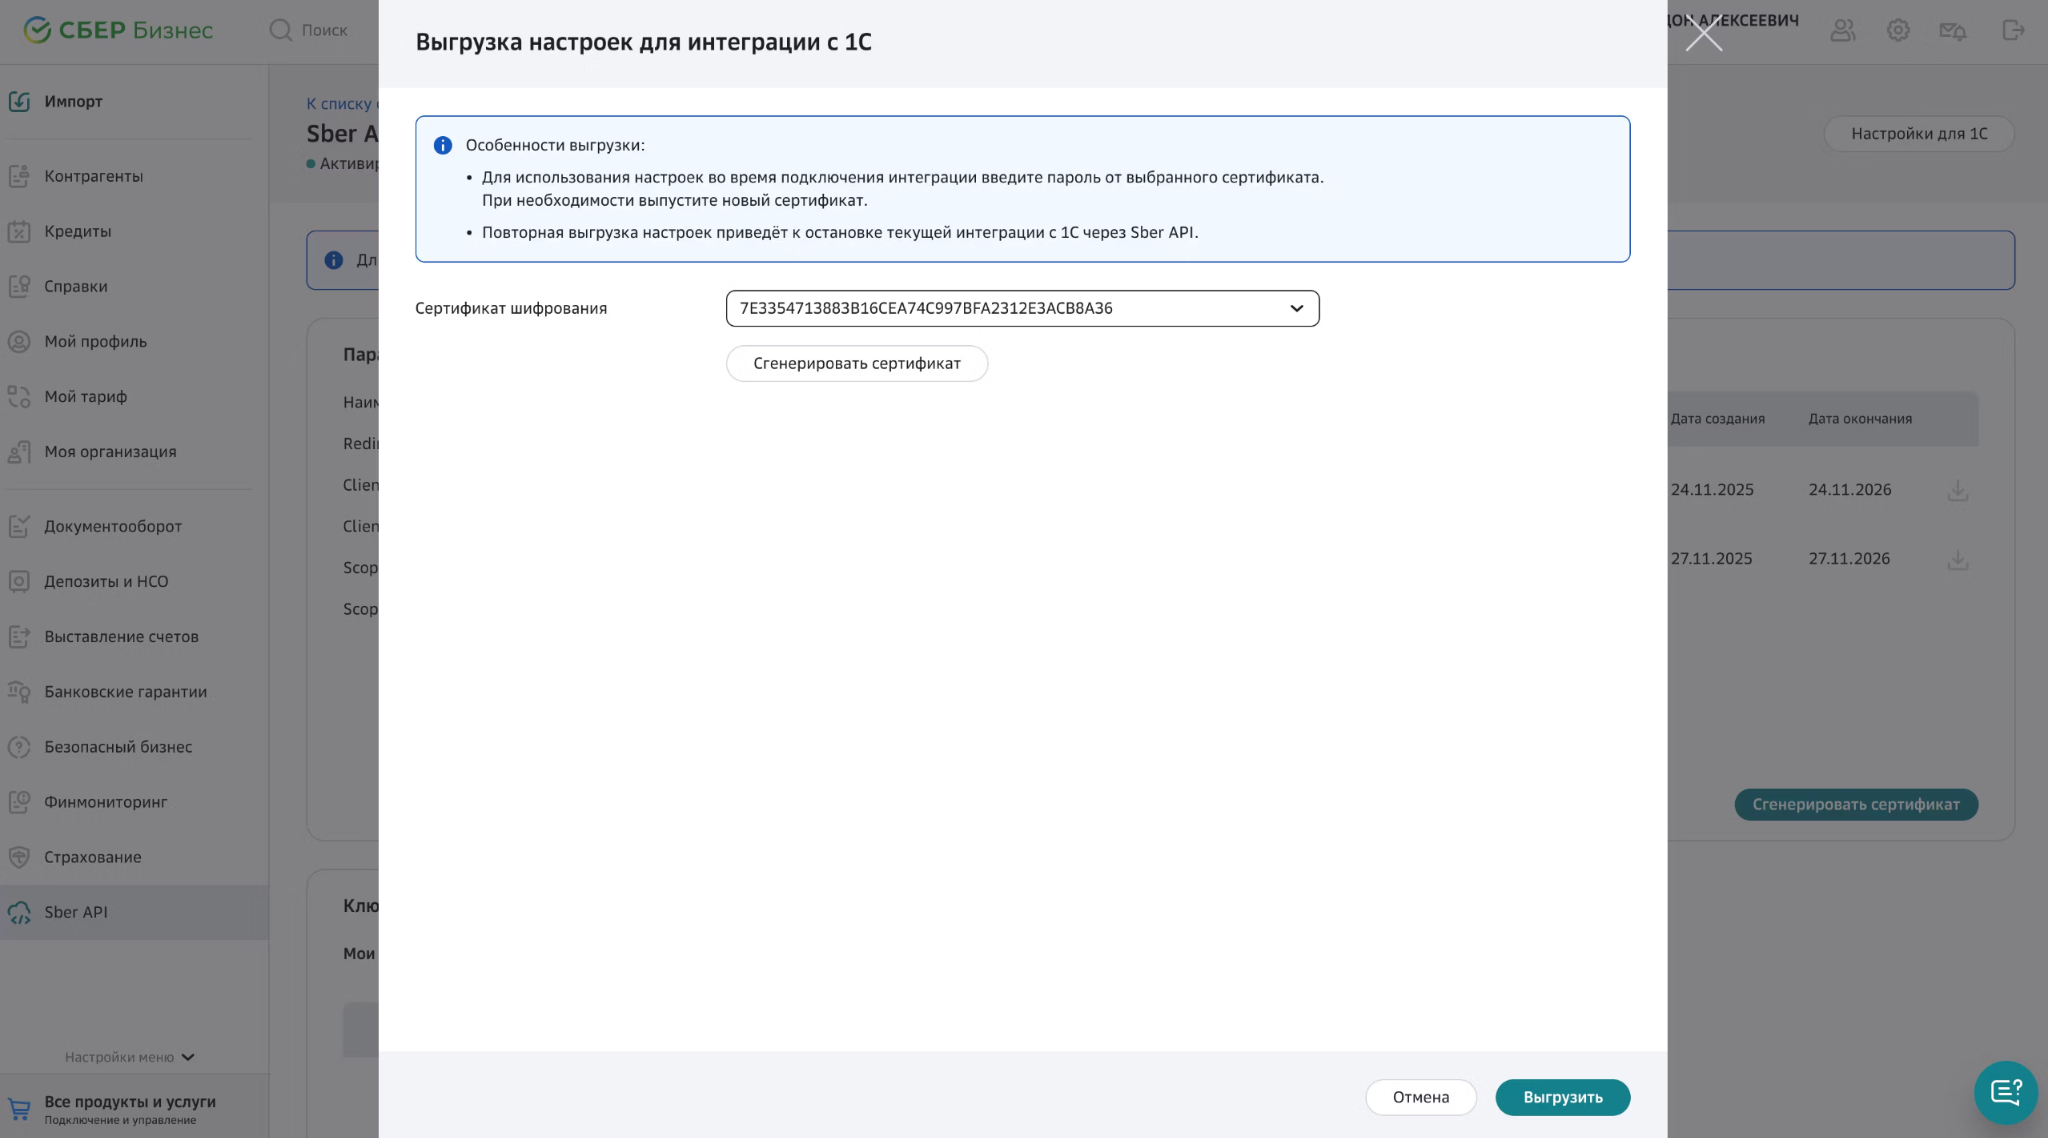Click the Все продукты и услуги cart icon
Viewport: 2048px width, 1138px height.
coord(19,1109)
